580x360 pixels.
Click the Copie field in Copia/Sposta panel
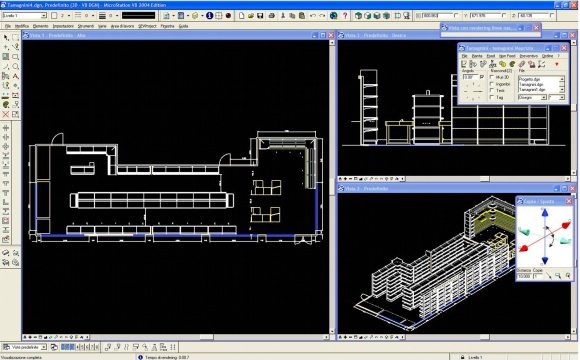538,276
